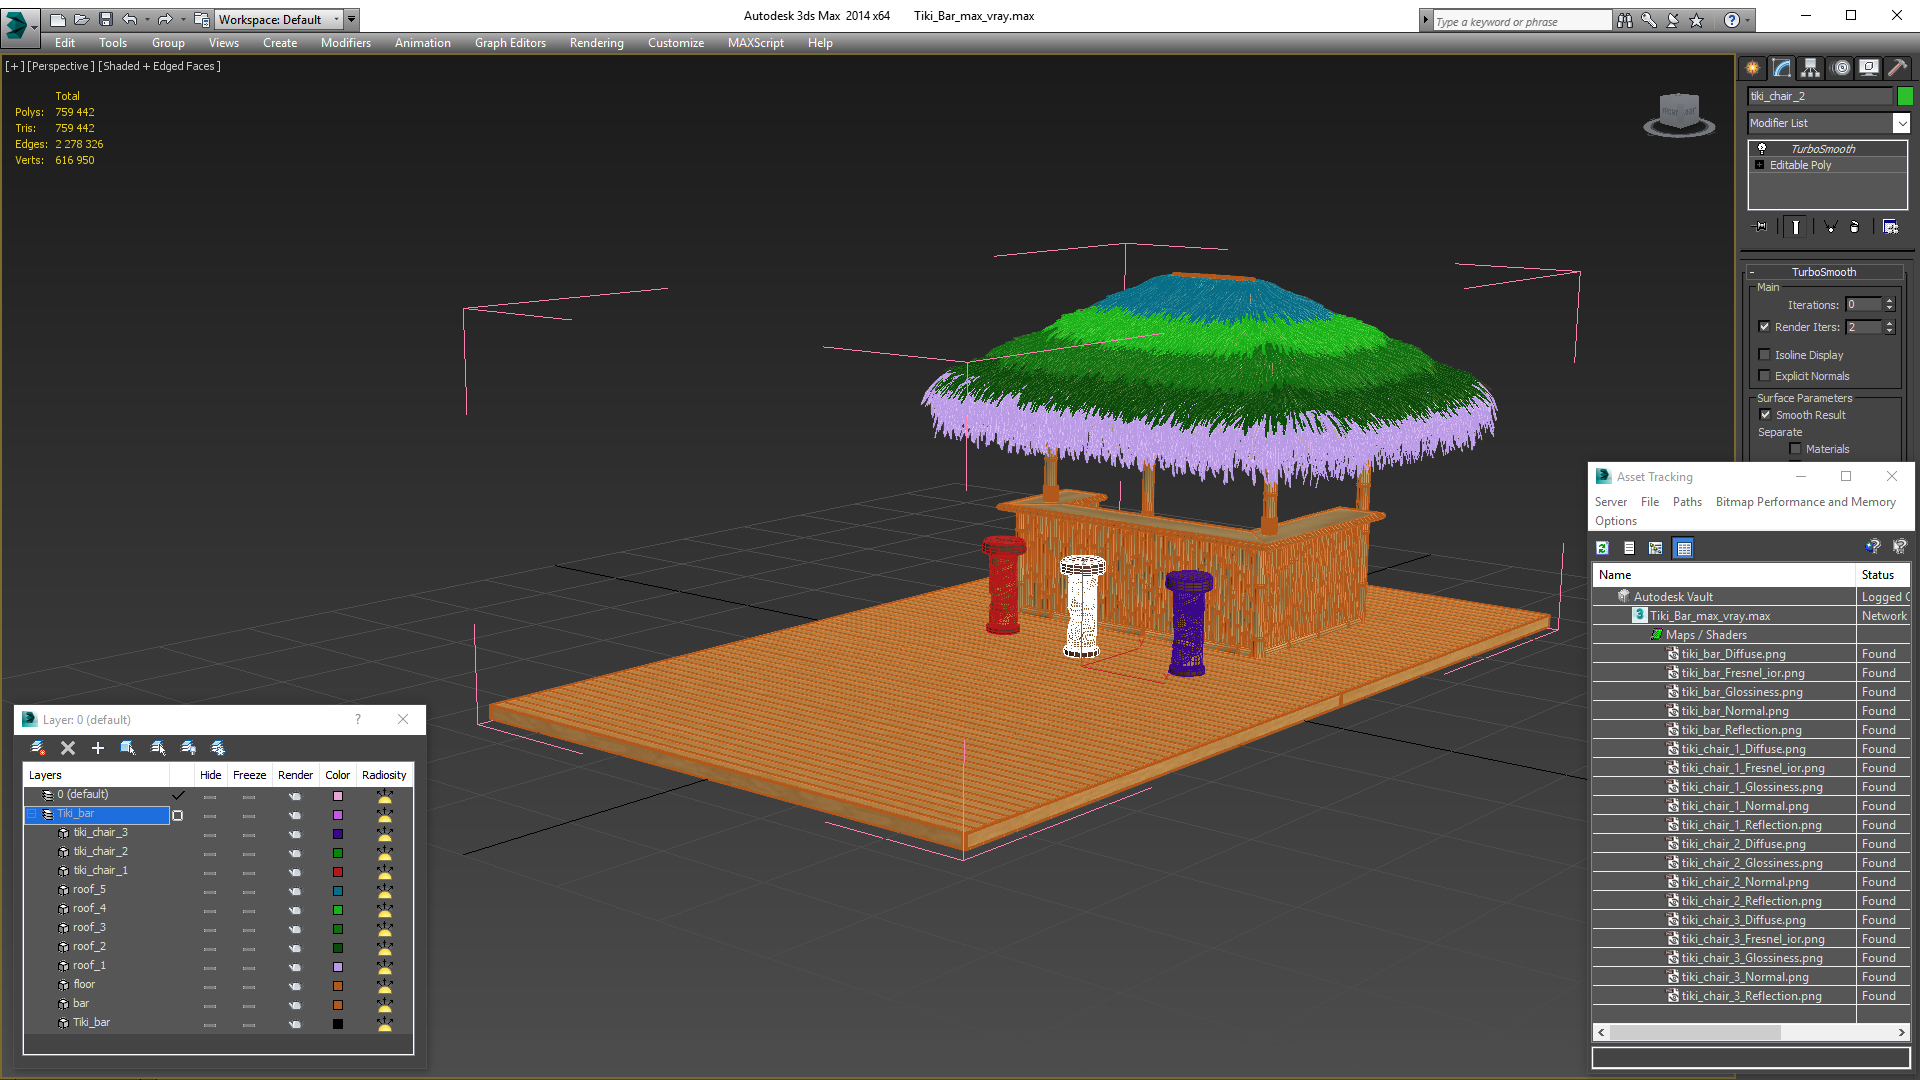Sort layers by the Freeze column header
Screen dimensions: 1920x1080
click(x=249, y=775)
